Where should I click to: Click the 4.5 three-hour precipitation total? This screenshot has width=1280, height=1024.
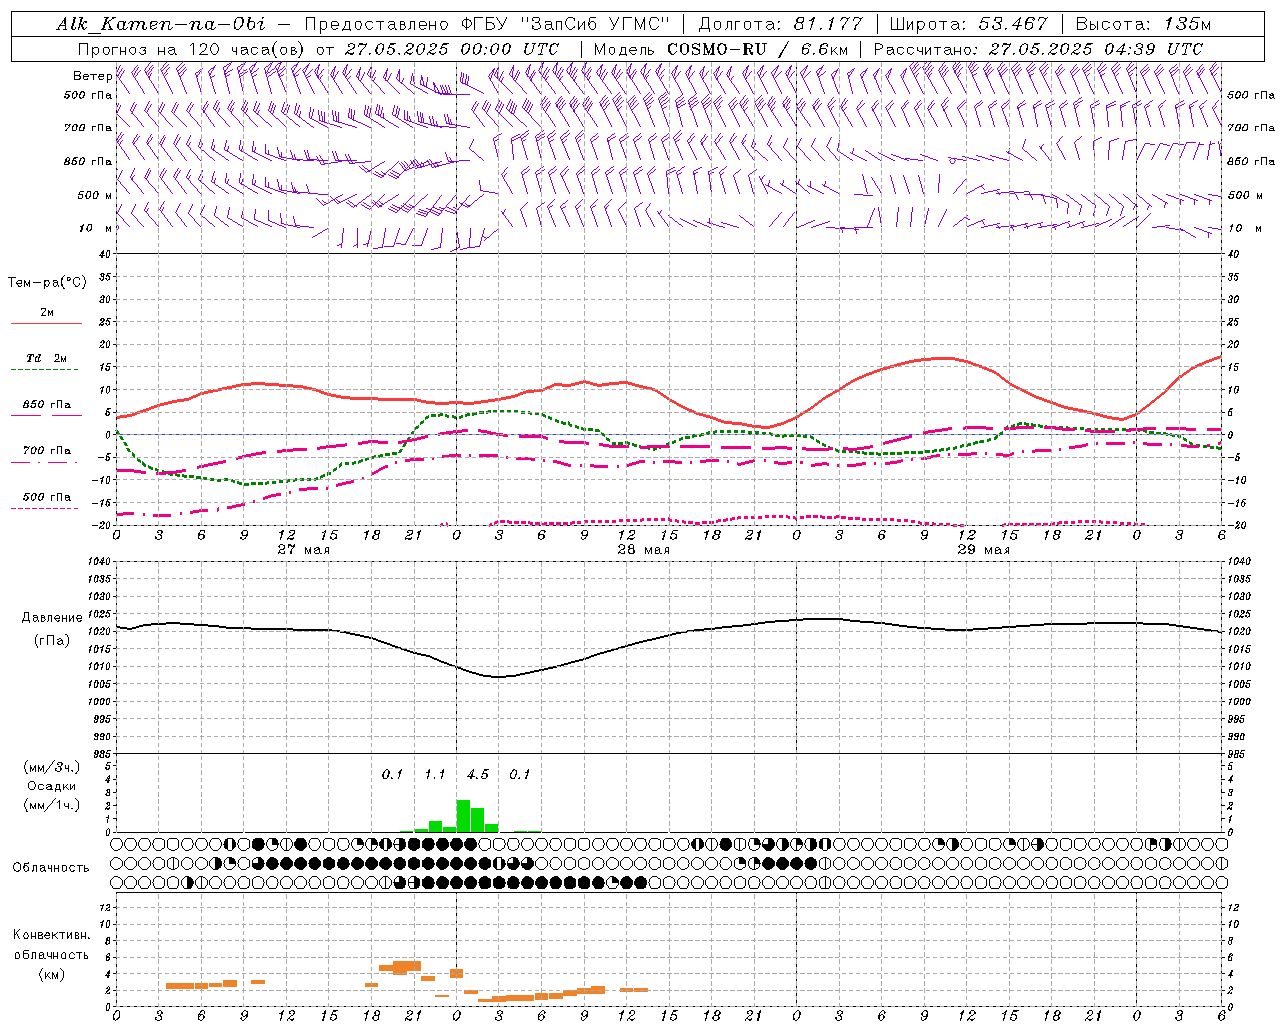point(478,774)
